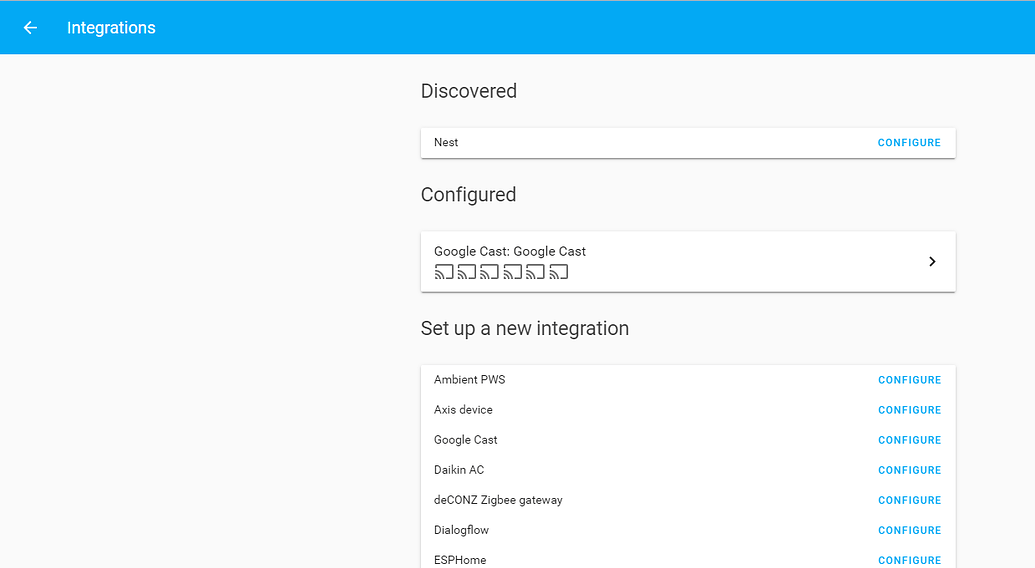Configure Dialogflow integration
This screenshot has width=1035, height=568.
point(910,530)
